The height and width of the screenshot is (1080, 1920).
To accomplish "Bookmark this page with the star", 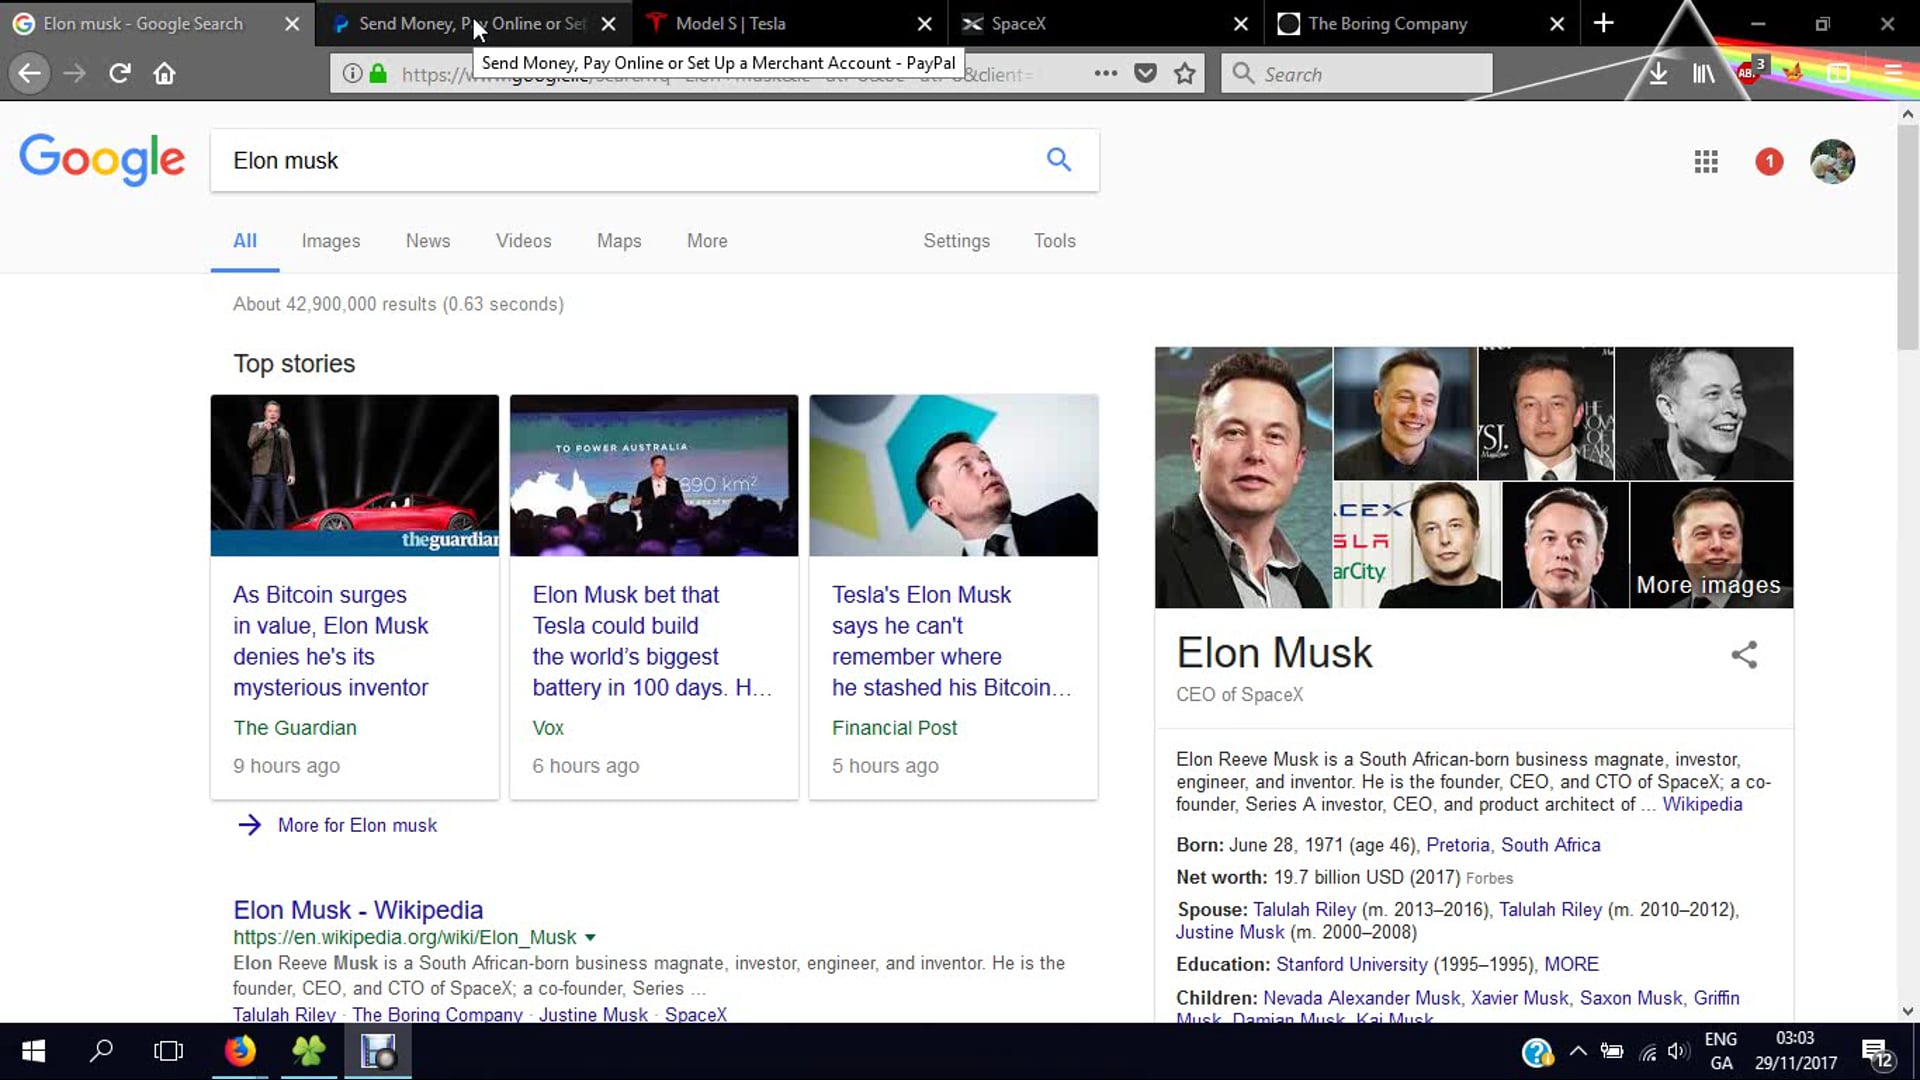I will [1185, 73].
